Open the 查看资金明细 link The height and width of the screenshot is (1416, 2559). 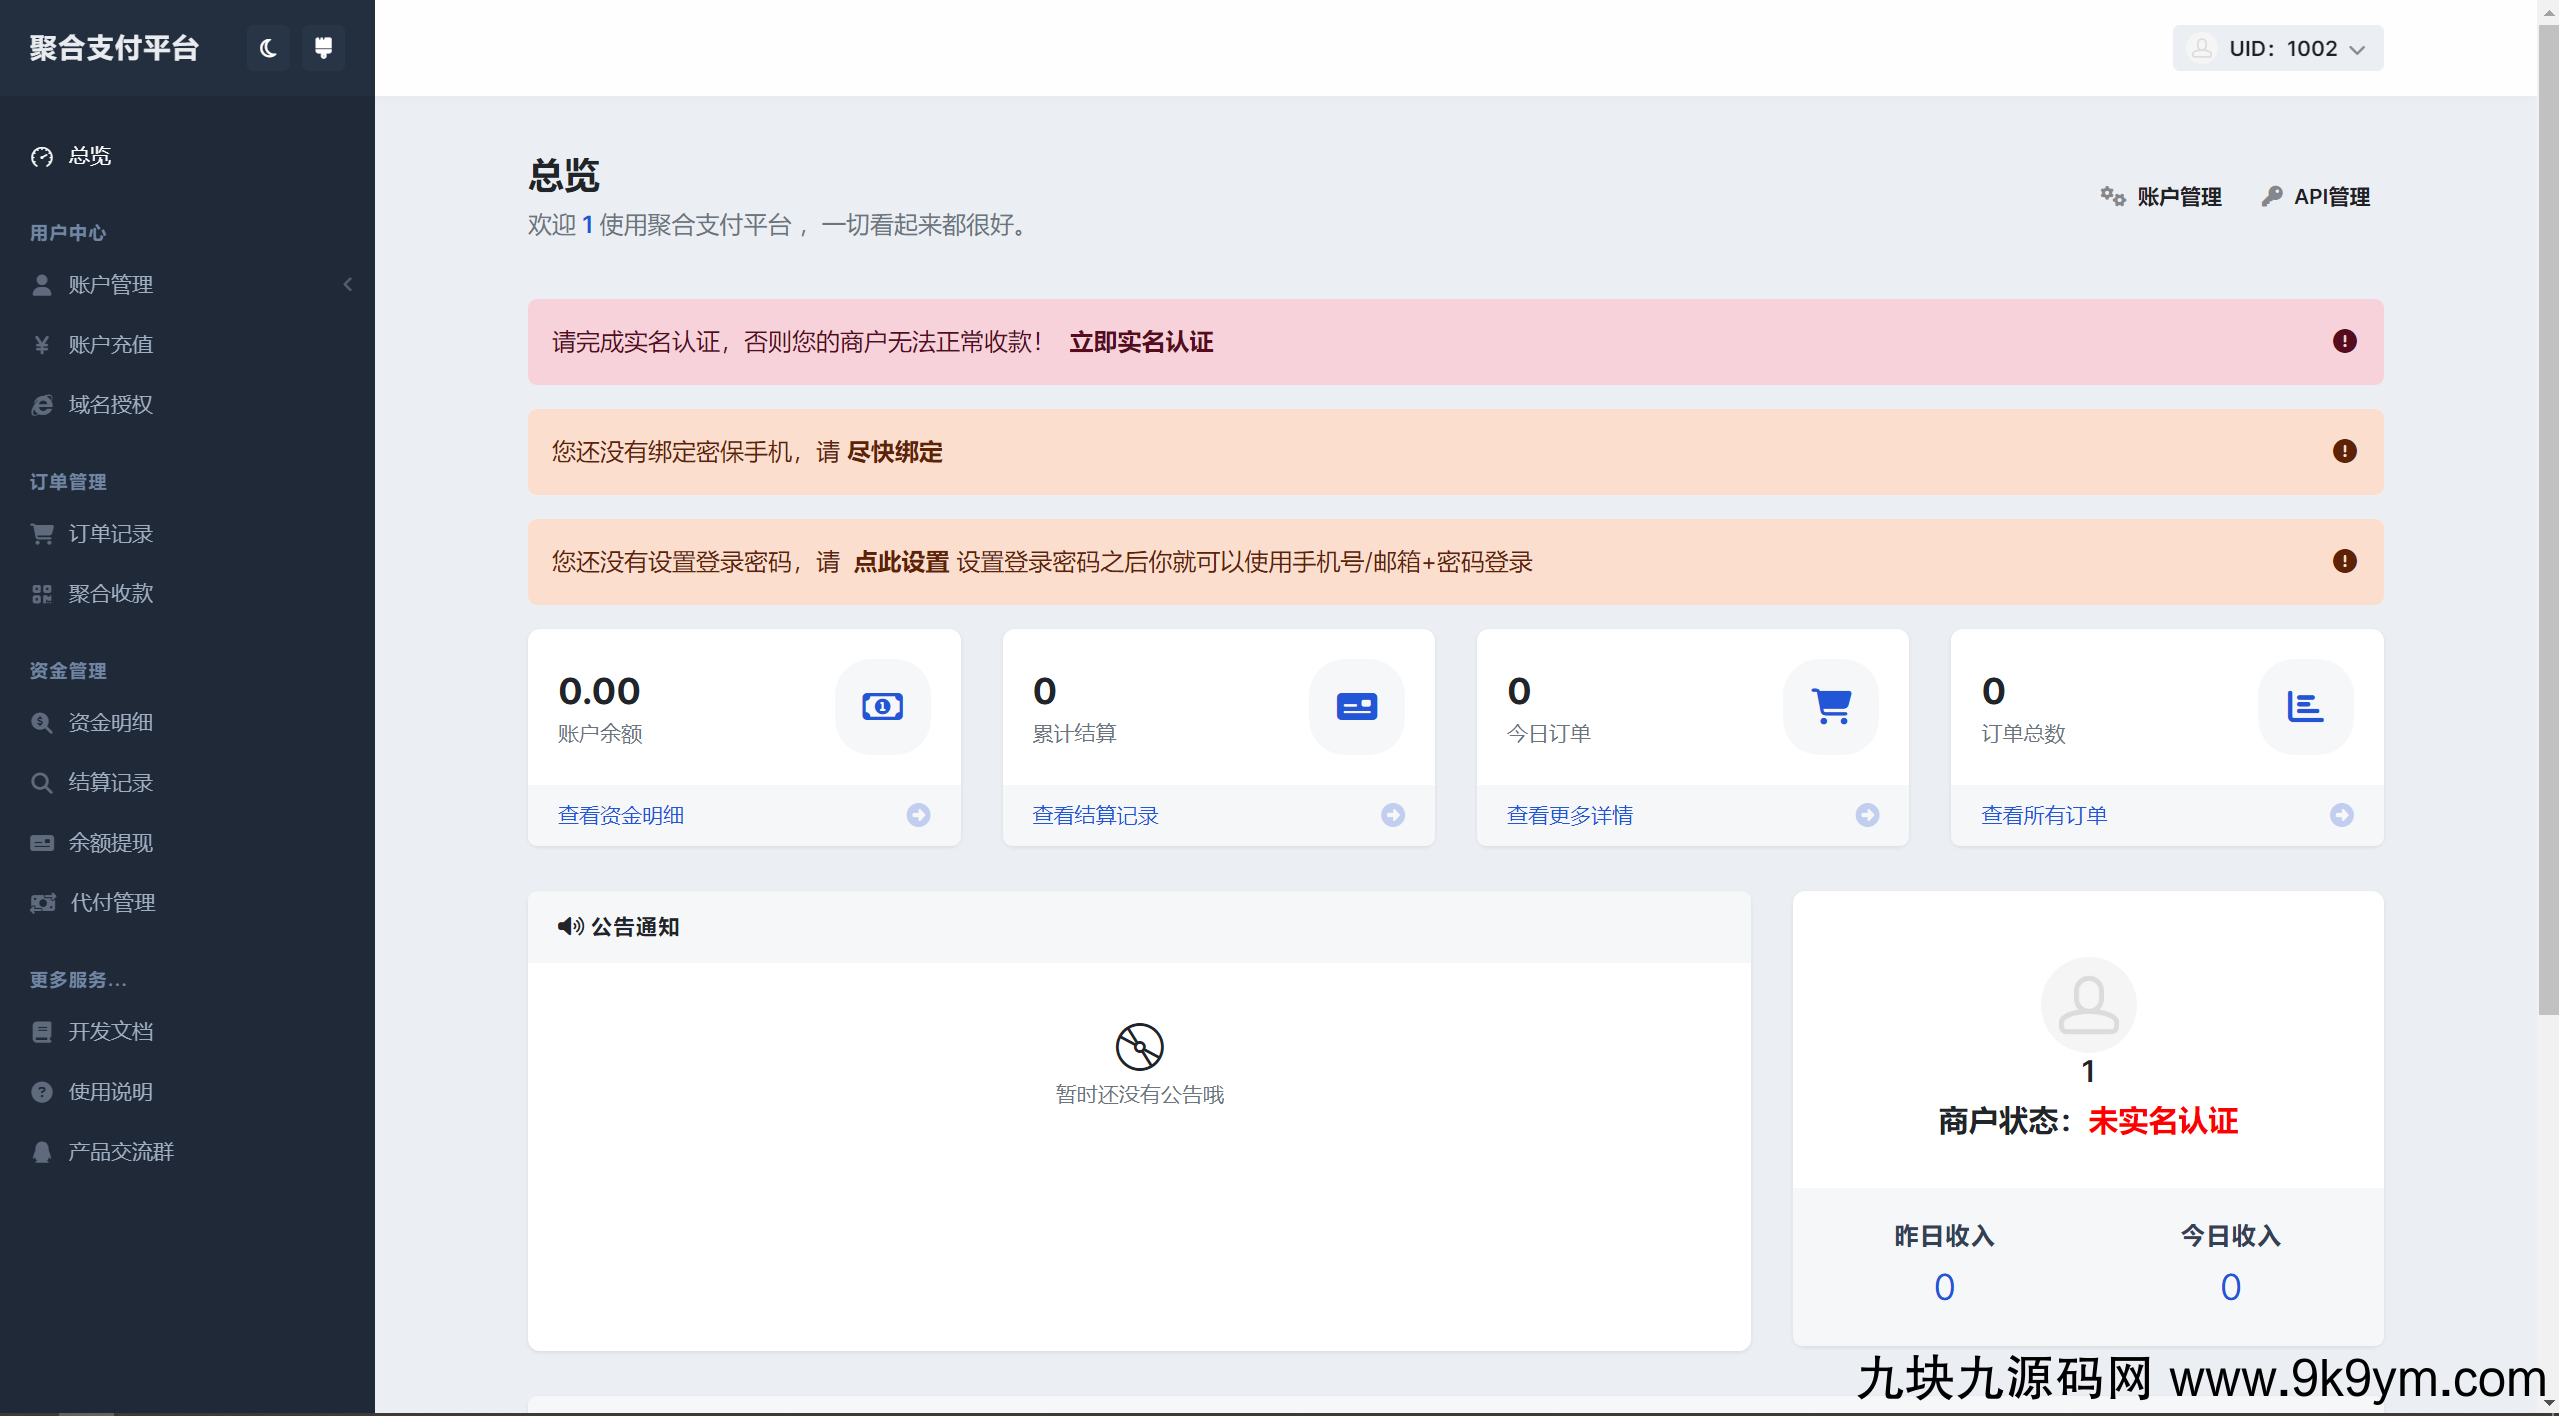coord(621,816)
